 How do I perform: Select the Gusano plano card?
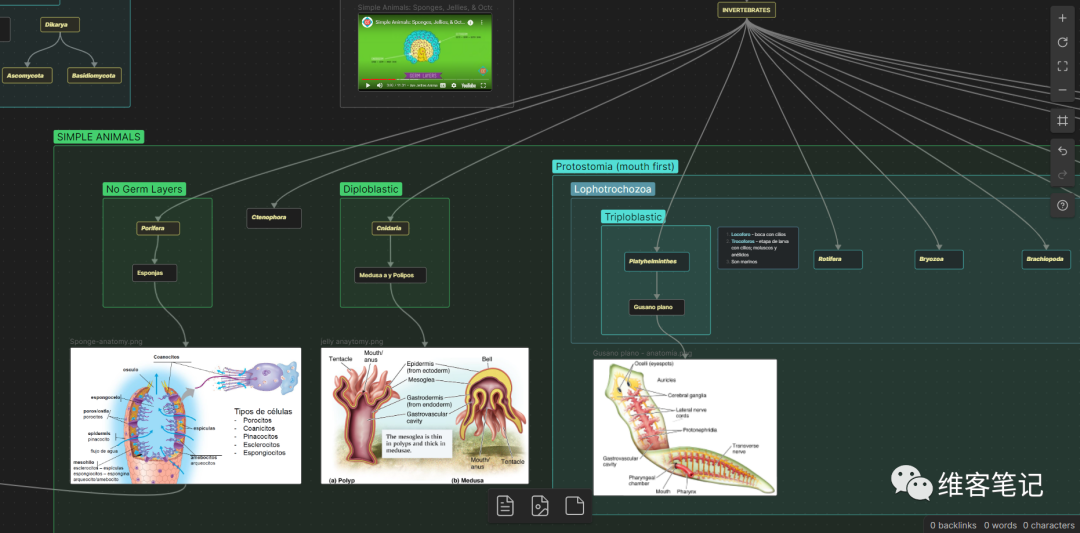[656, 307]
